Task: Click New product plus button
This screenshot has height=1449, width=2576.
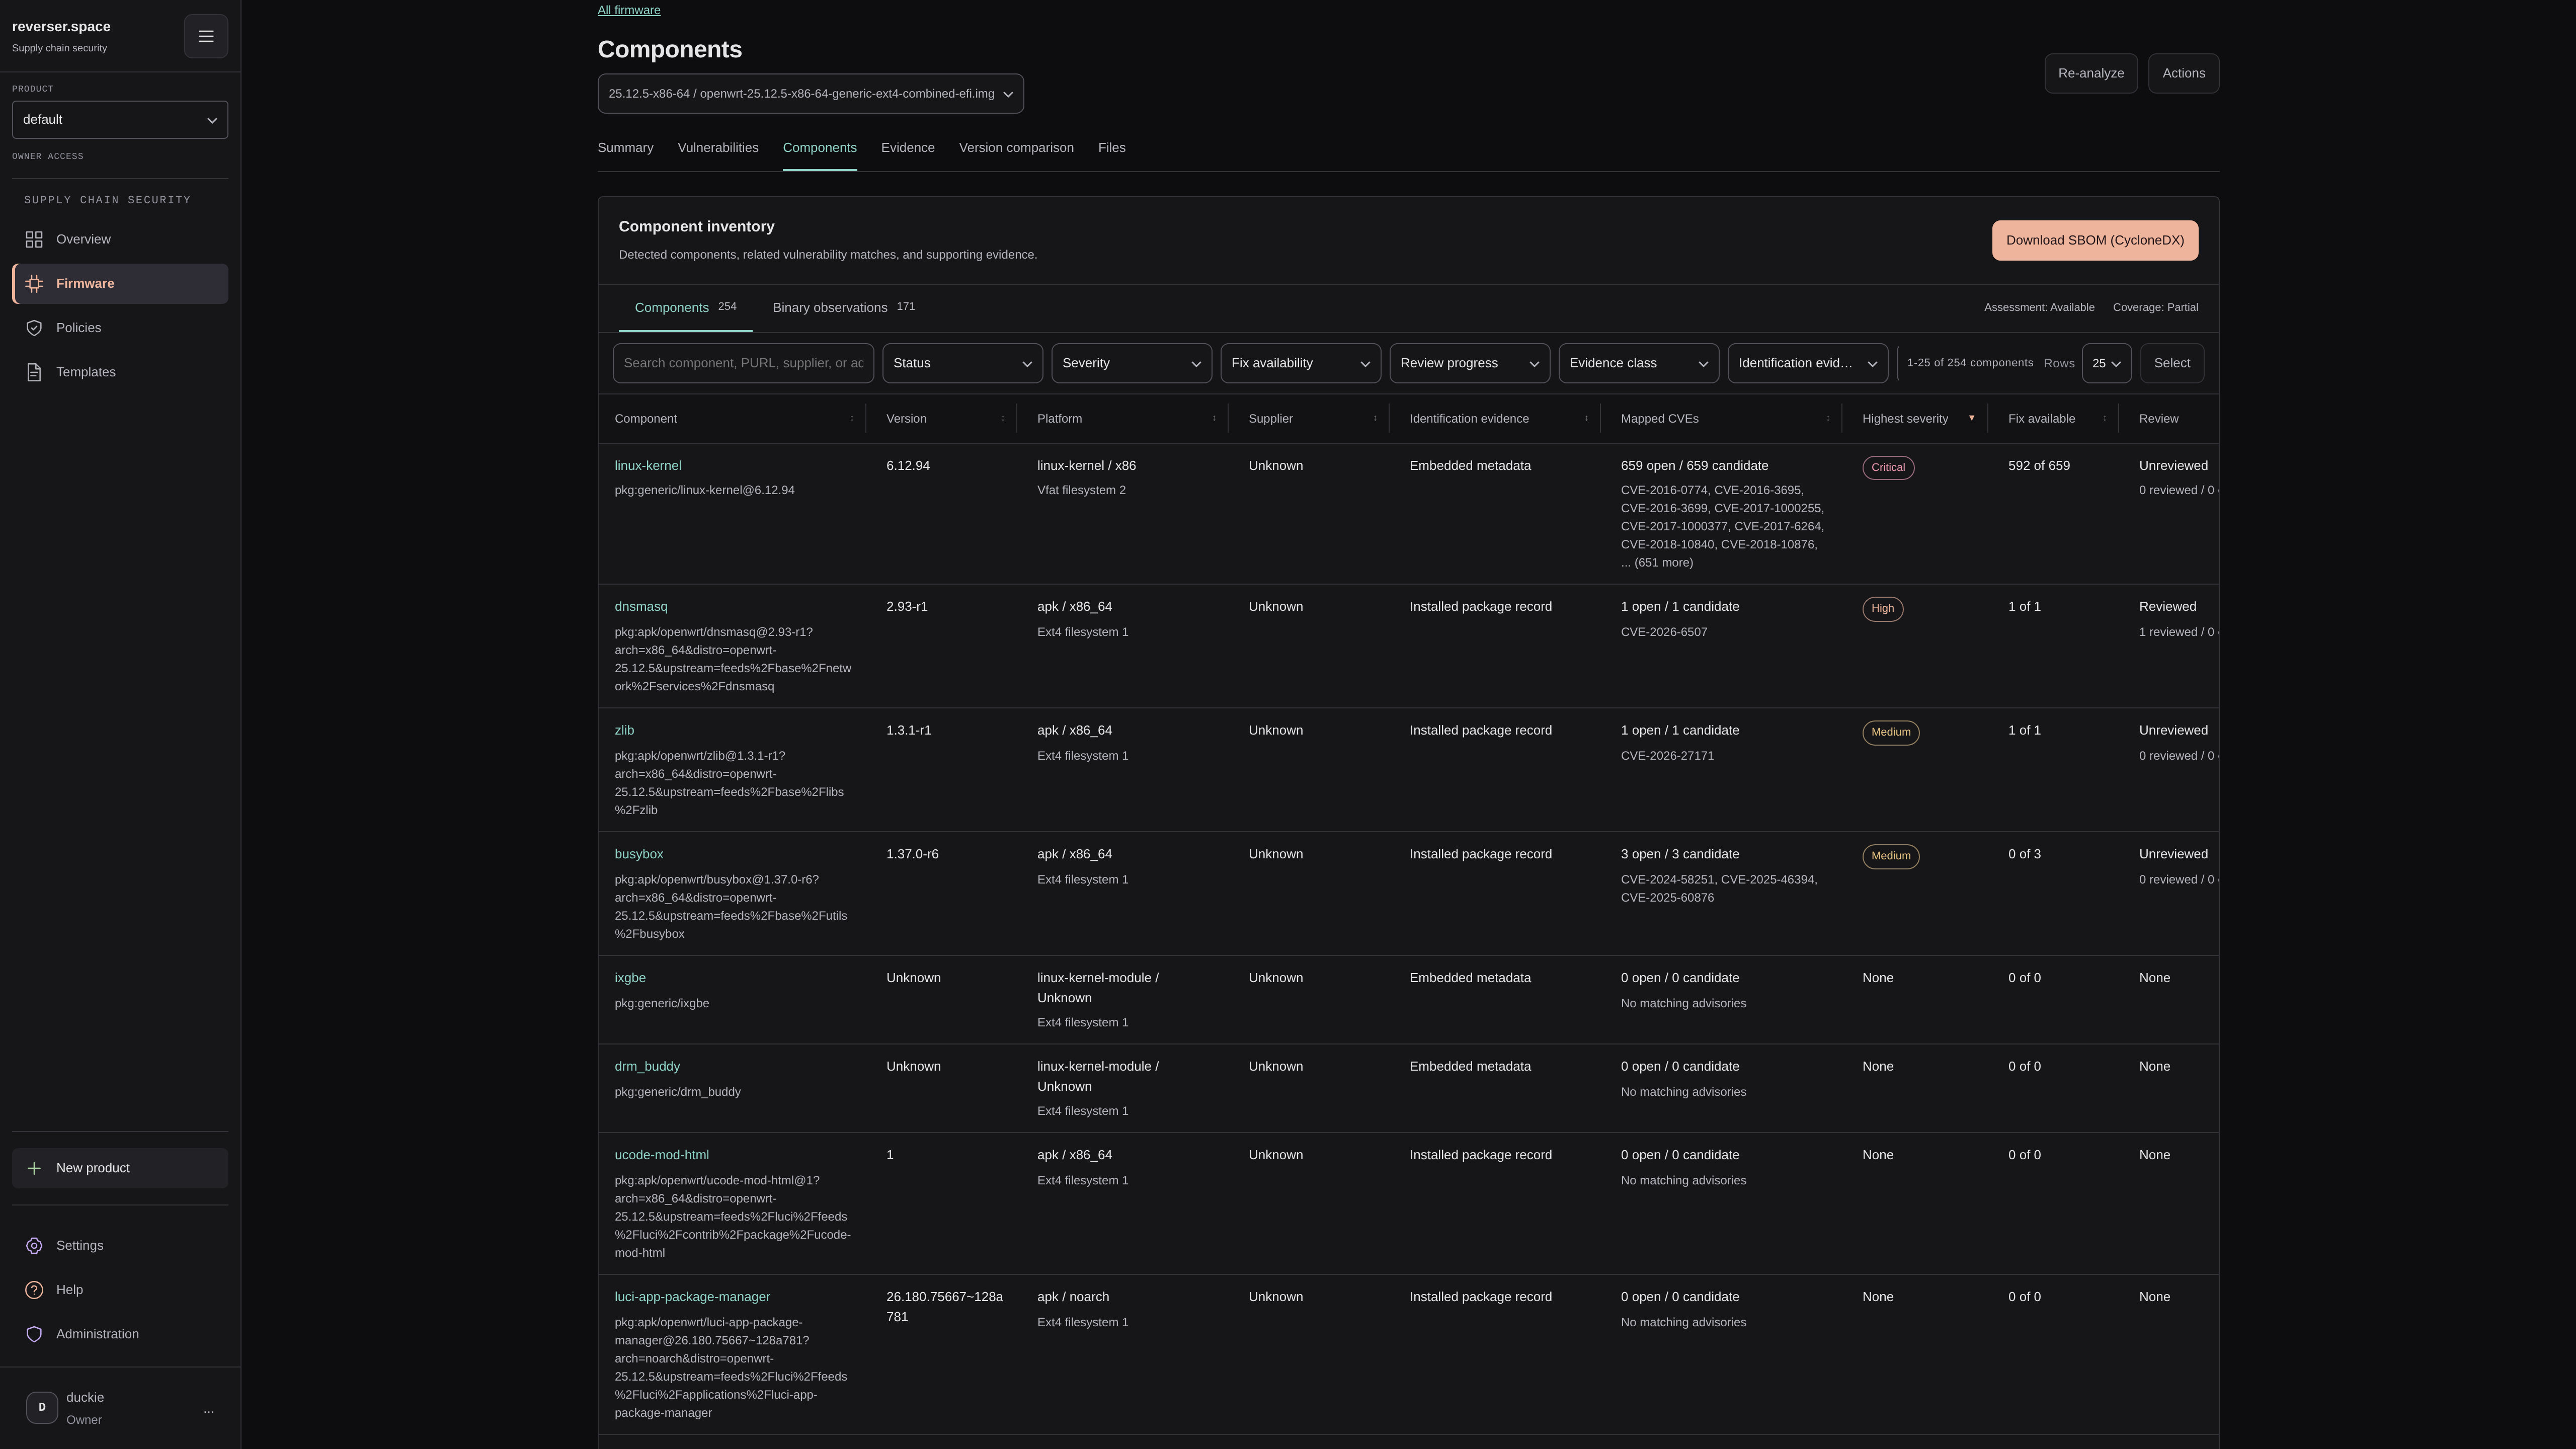Action: 120,1168
